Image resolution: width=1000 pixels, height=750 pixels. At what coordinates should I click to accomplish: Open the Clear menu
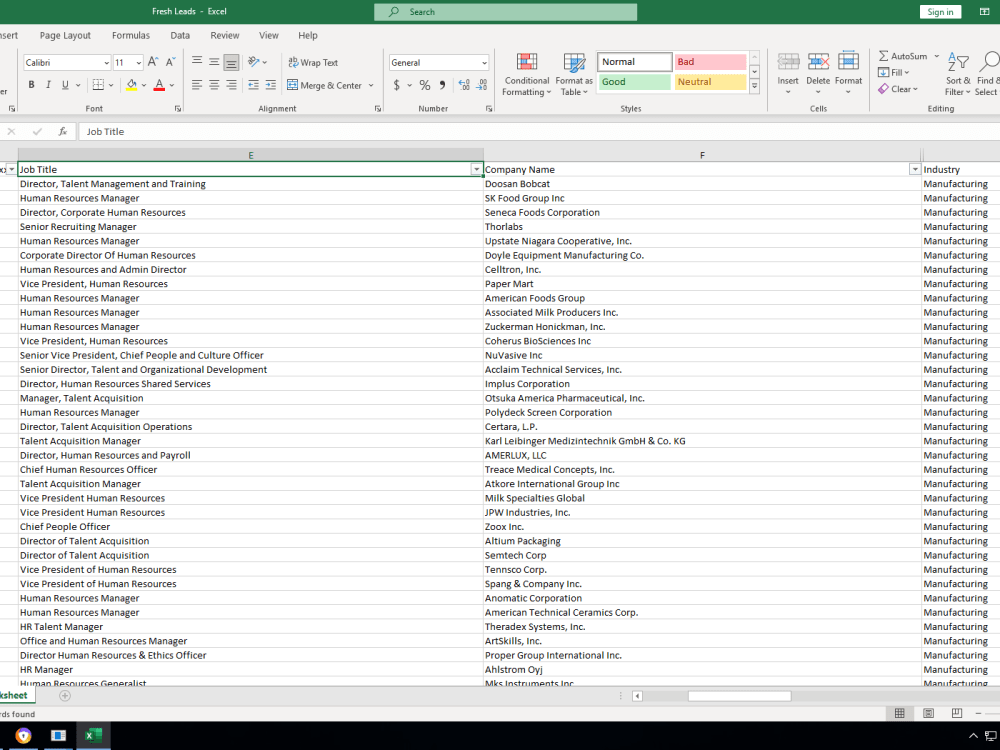898,89
